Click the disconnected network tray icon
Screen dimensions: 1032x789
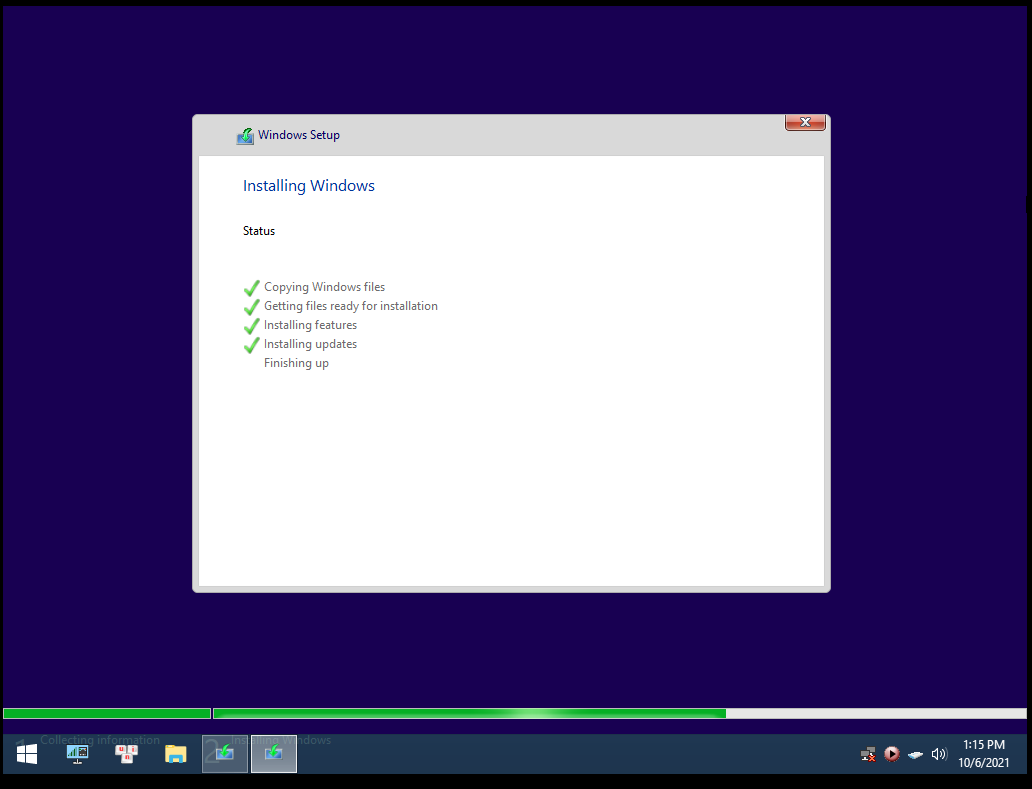pos(868,754)
